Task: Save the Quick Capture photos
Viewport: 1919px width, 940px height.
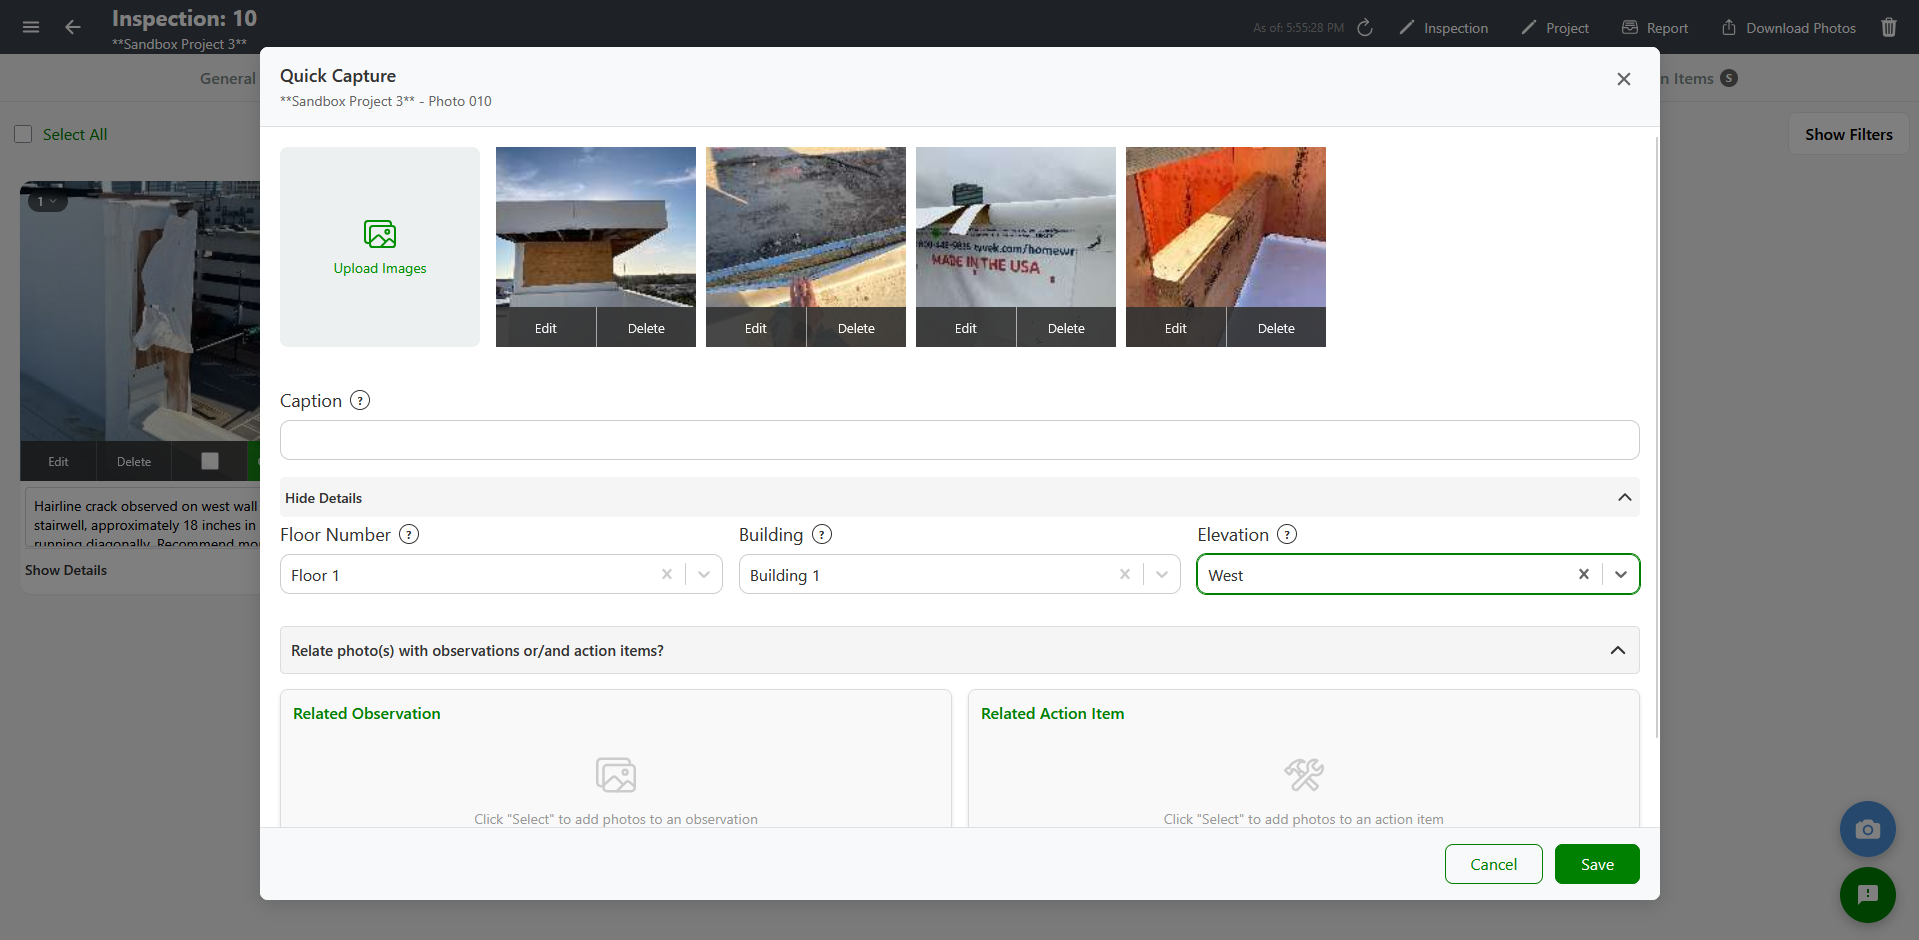Action: tap(1597, 864)
